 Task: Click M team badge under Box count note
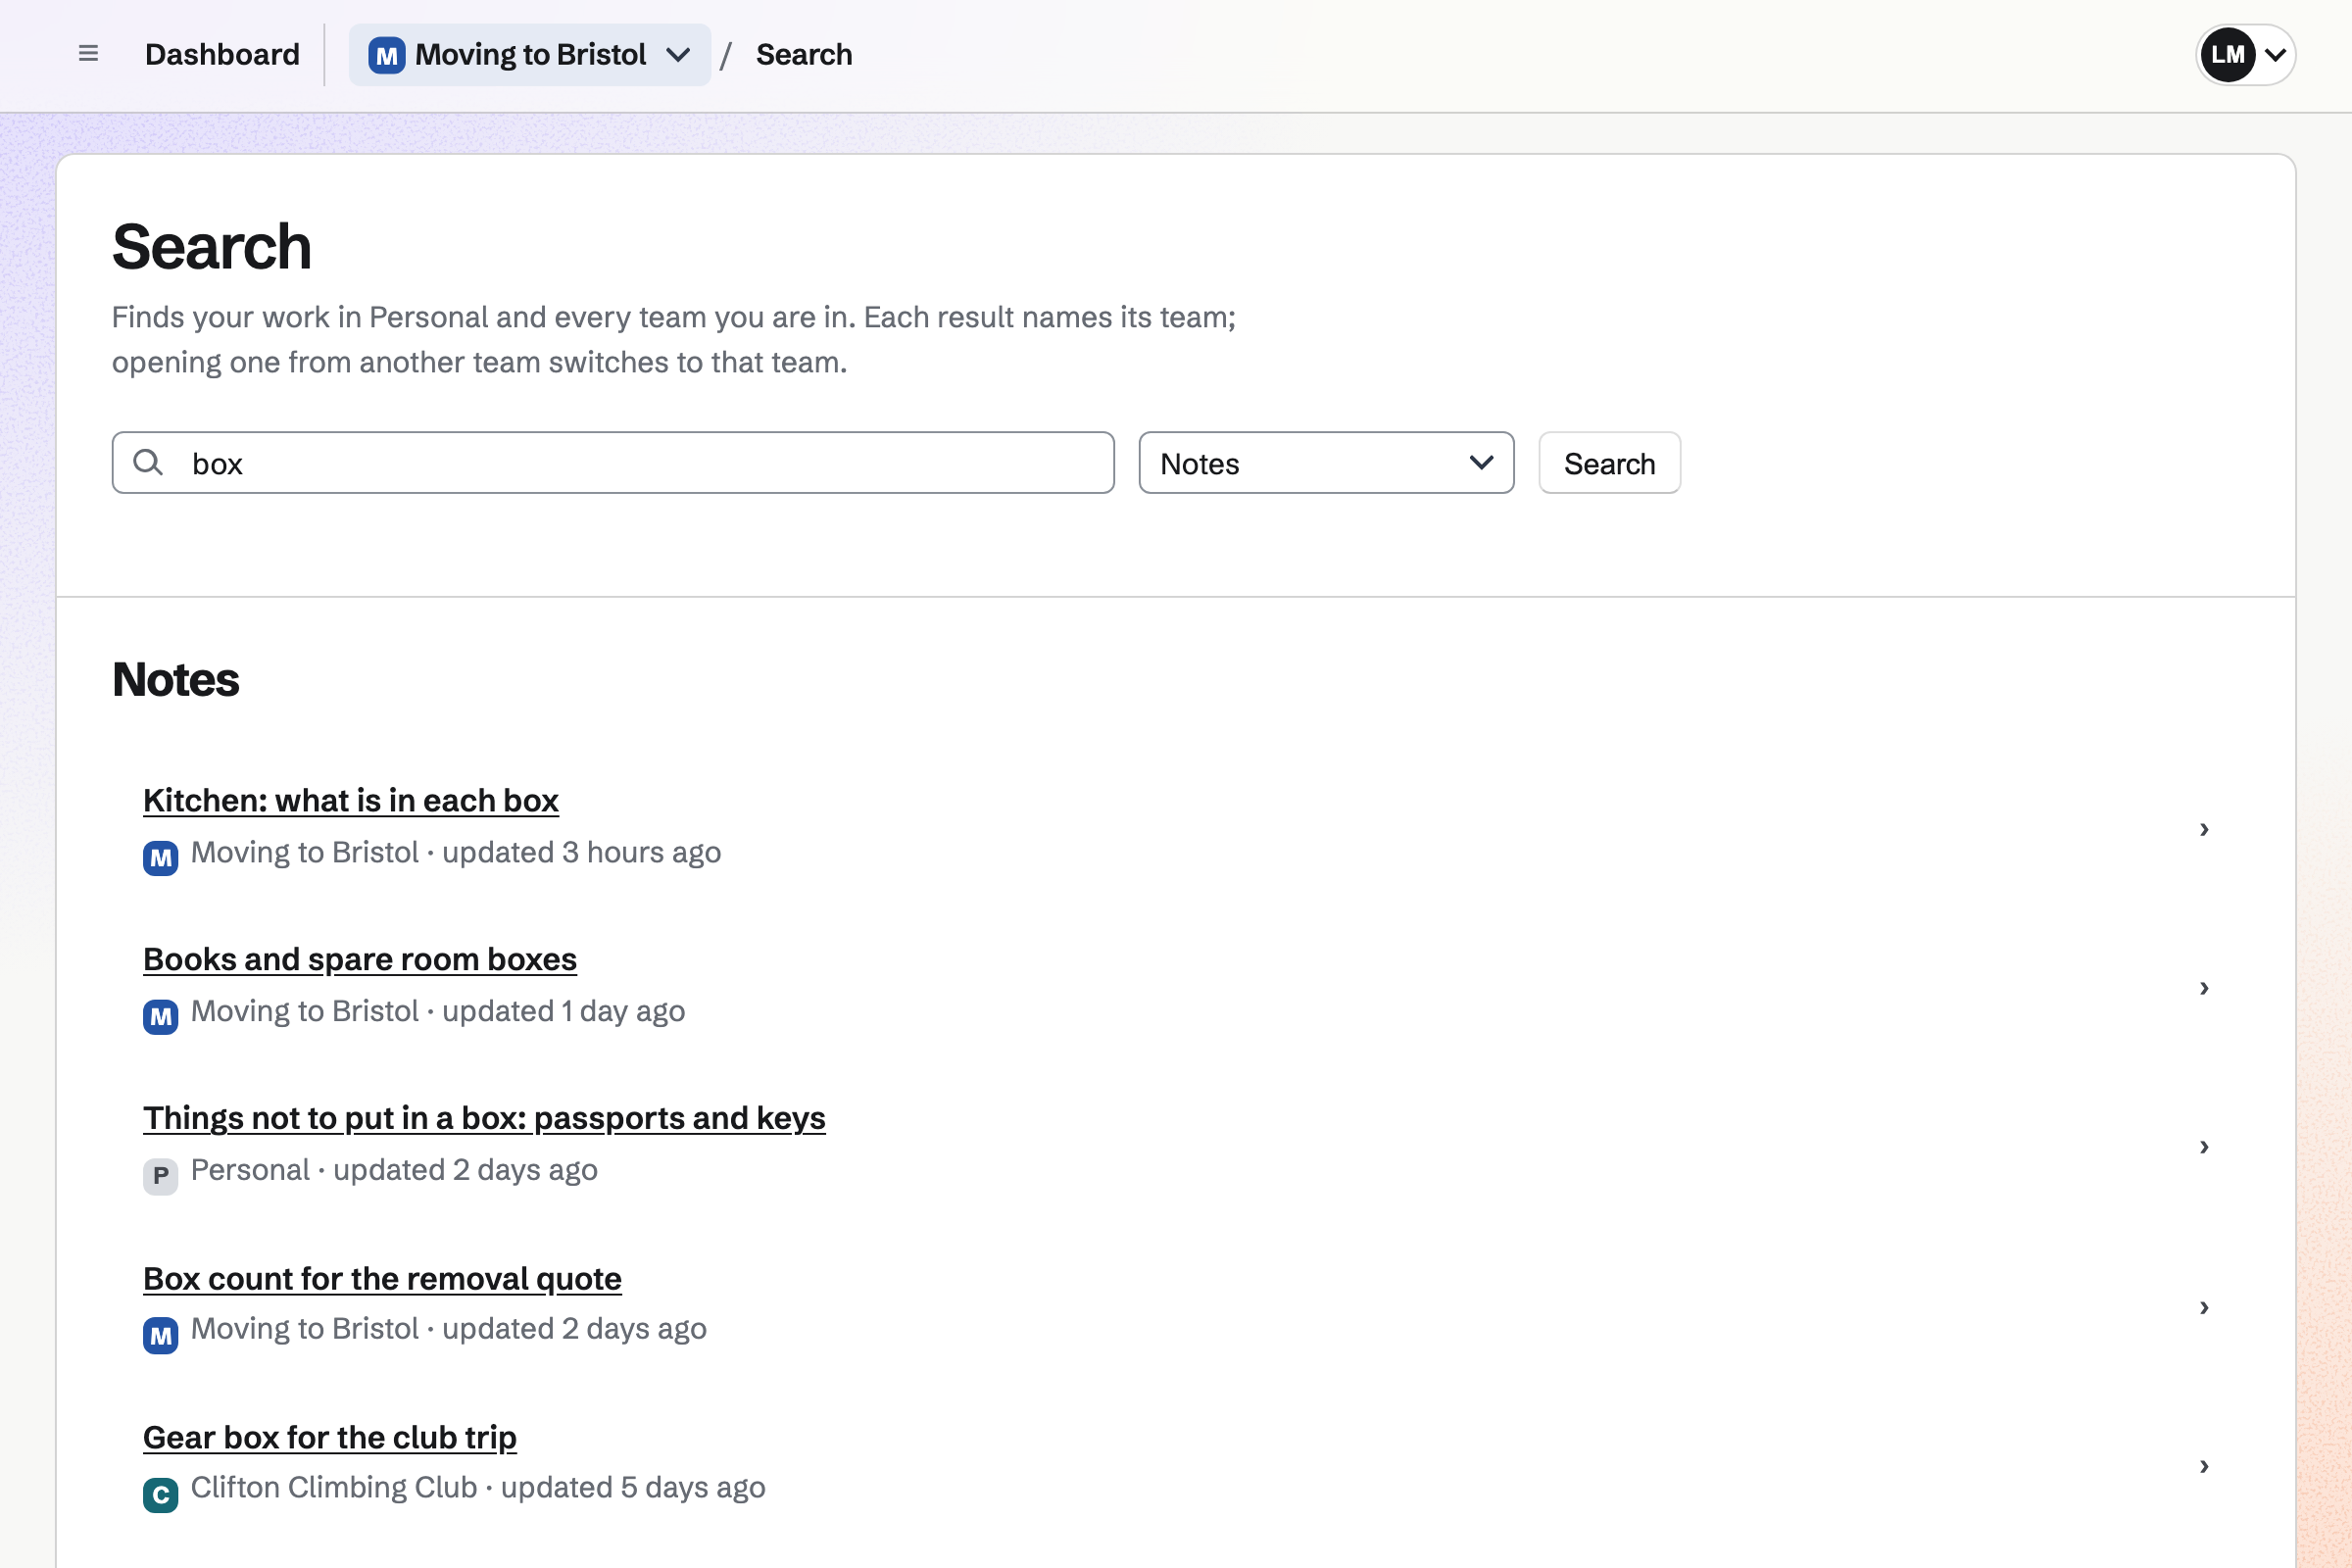[x=160, y=1336]
